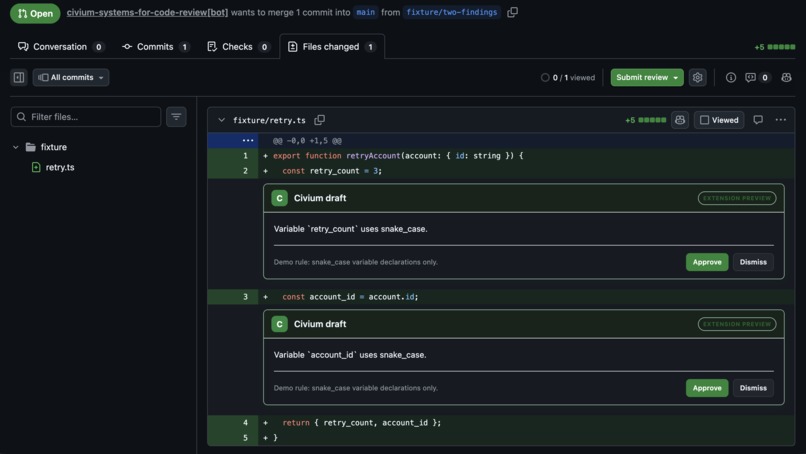Open the civium-systems-for-code-review[bot] profile link
The width and height of the screenshot is (806, 454).
(x=147, y=12)
